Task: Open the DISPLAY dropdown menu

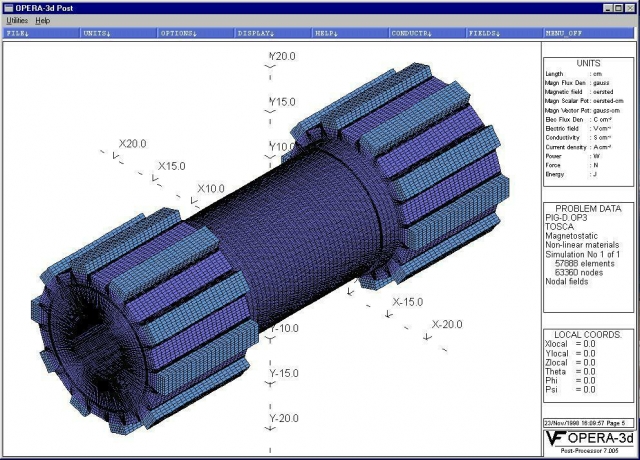Action: (255, 33)
